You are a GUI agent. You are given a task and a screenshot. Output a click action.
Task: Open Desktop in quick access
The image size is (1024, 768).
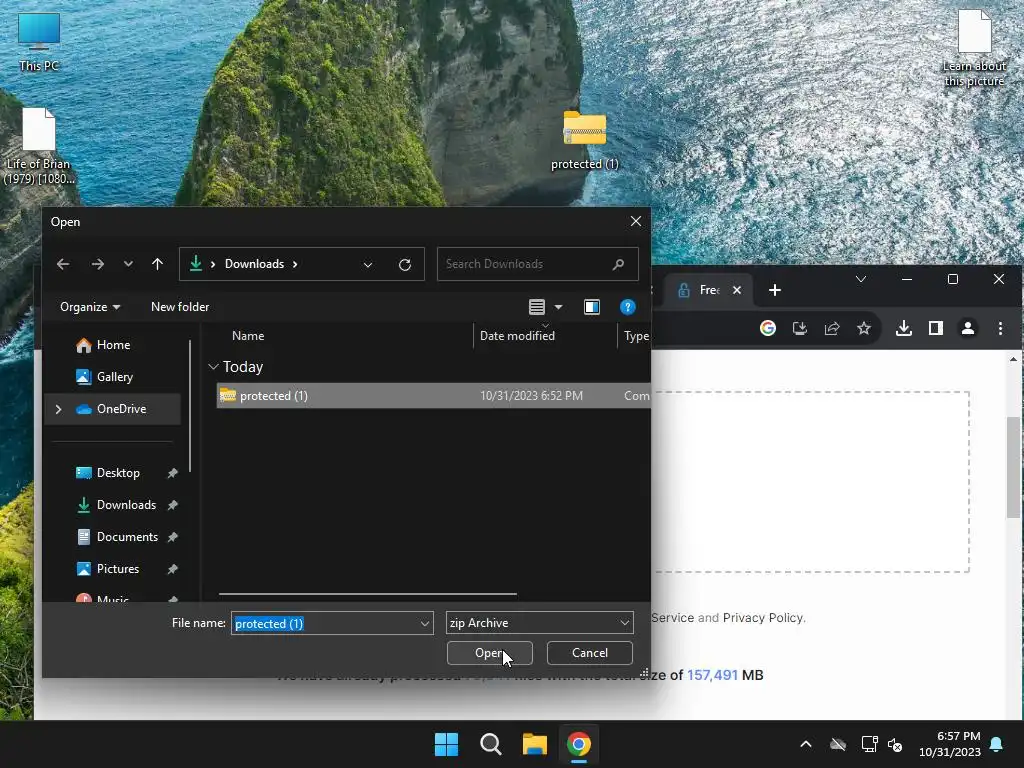click(118, 473)
